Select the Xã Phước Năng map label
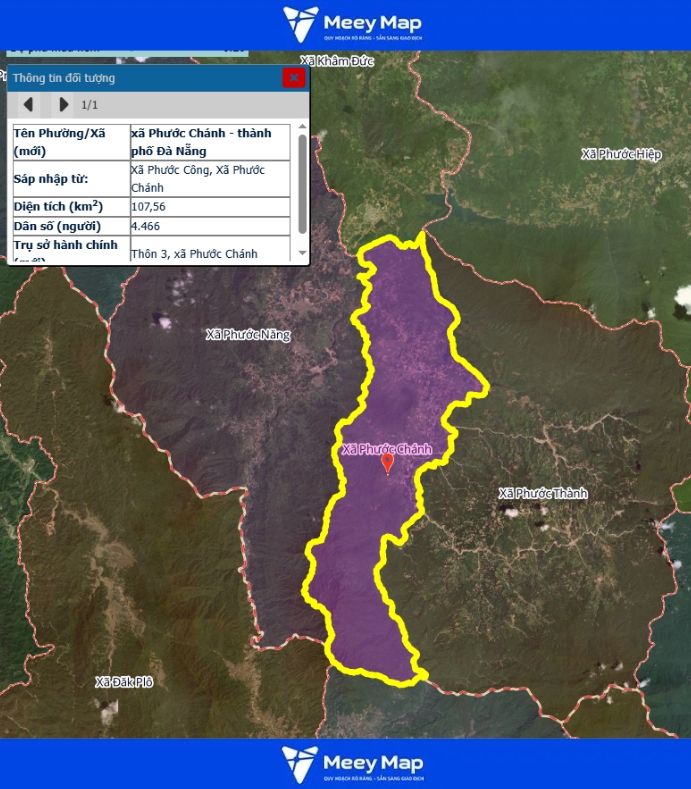The image size is (691, 789). tap(247, 335)
